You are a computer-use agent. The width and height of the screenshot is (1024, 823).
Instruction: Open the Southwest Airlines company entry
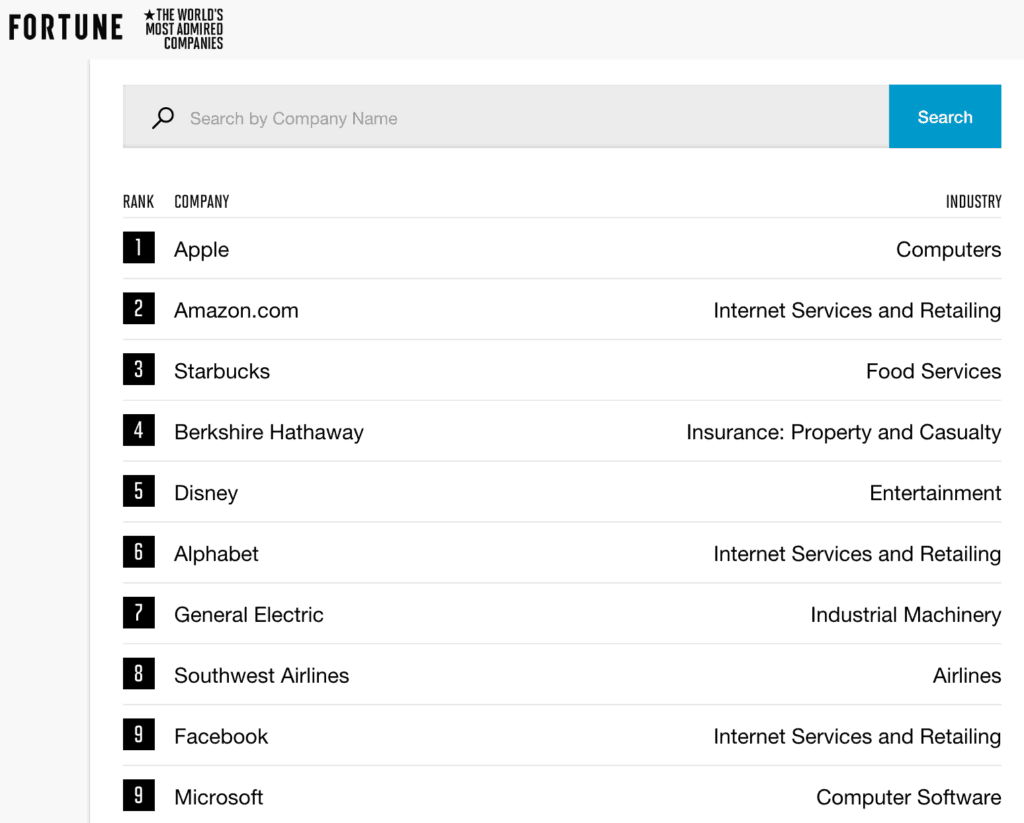(x=261, y=675)
